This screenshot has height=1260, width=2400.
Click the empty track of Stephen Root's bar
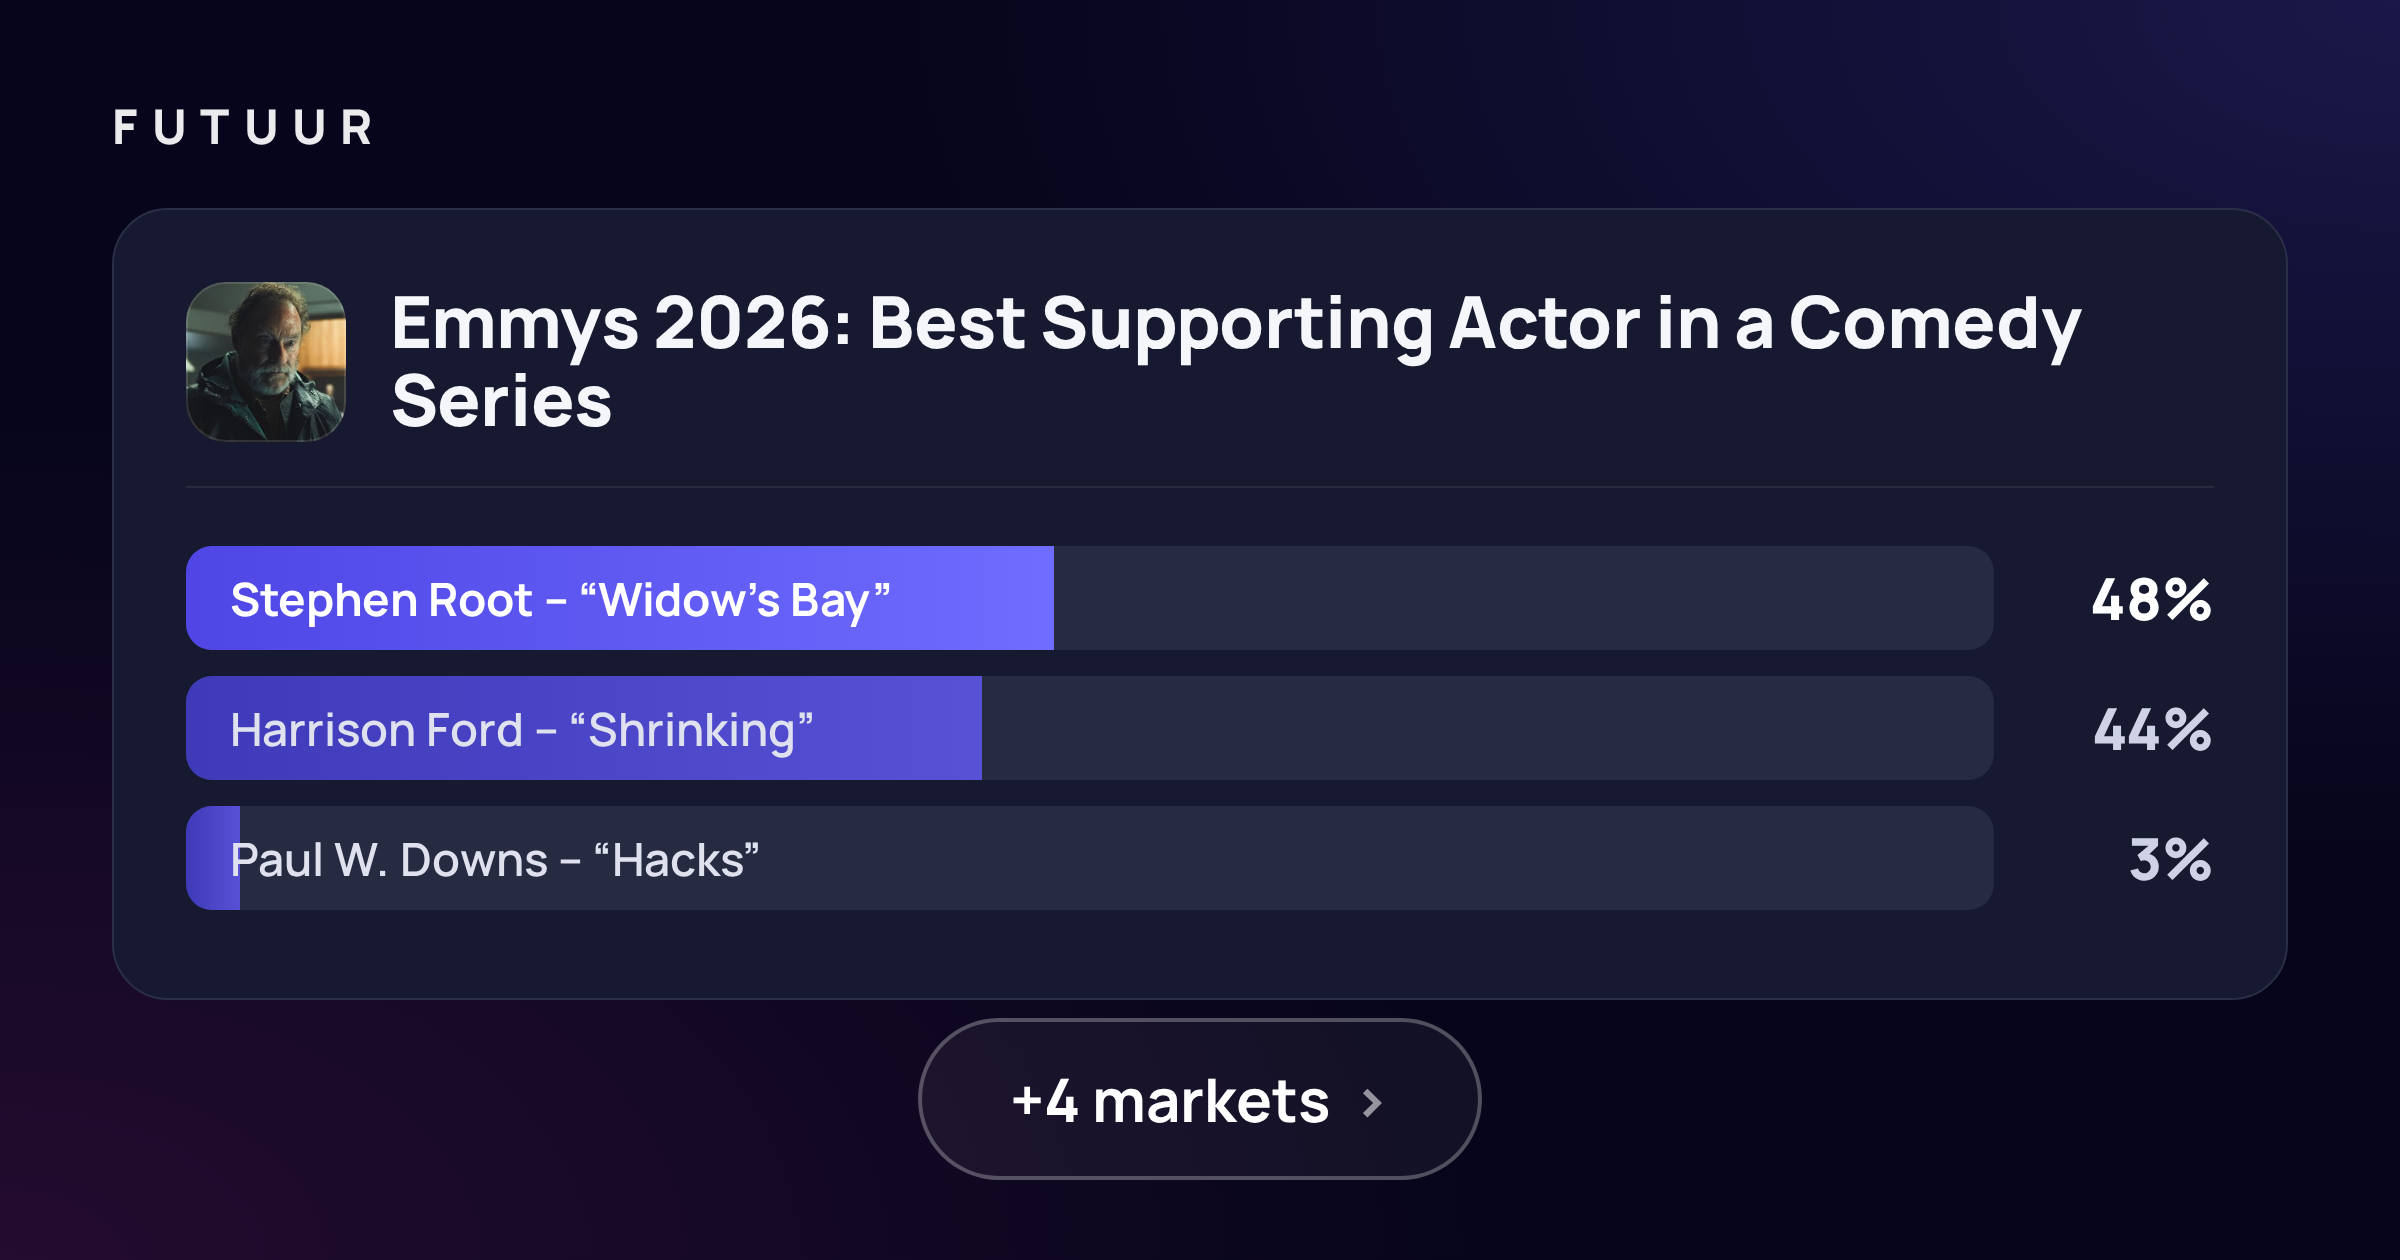point(1524,598)
